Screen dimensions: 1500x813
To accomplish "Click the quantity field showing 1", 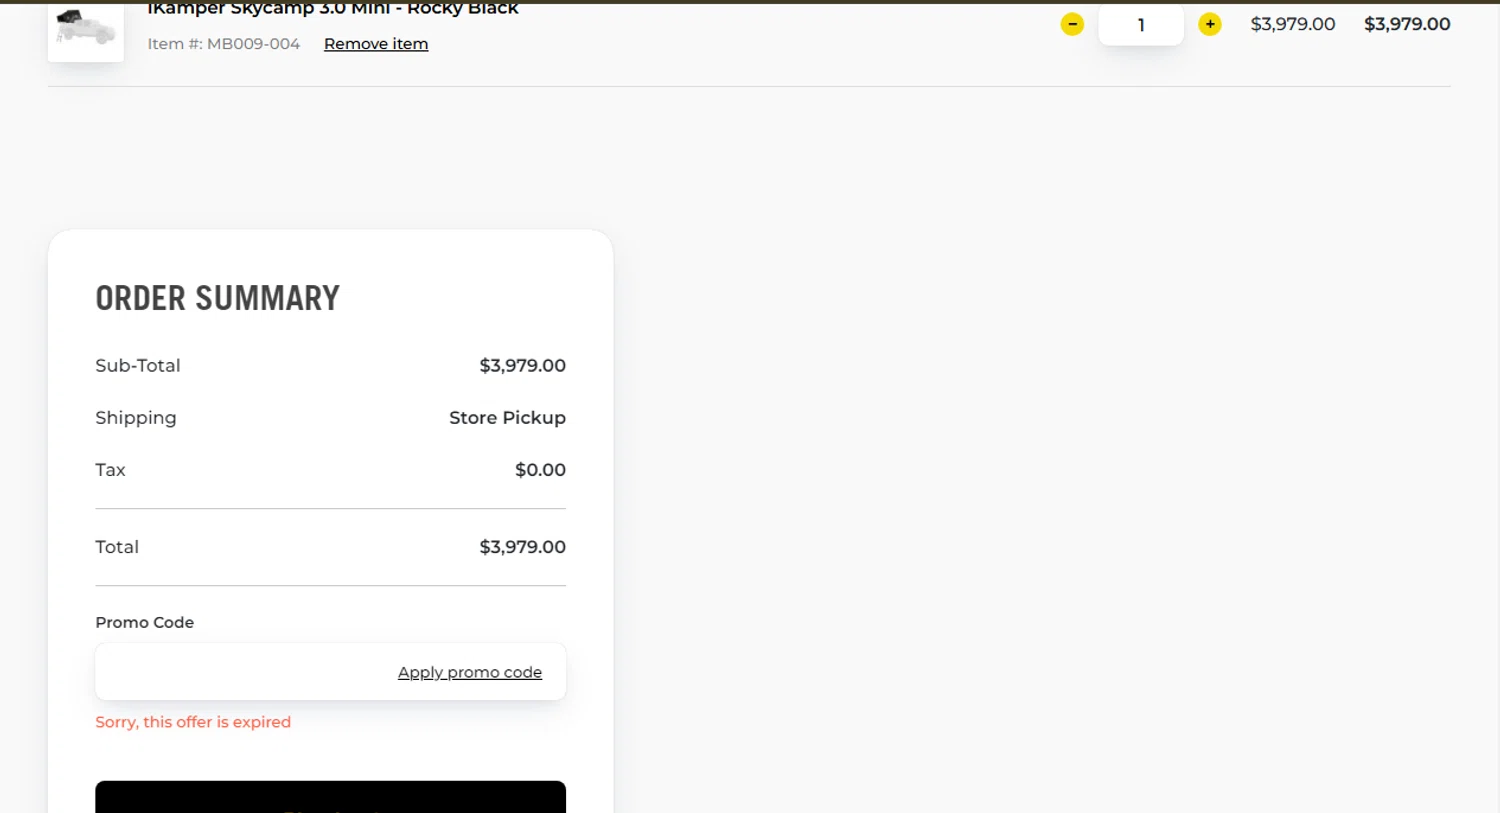I will click(1141, 25).
